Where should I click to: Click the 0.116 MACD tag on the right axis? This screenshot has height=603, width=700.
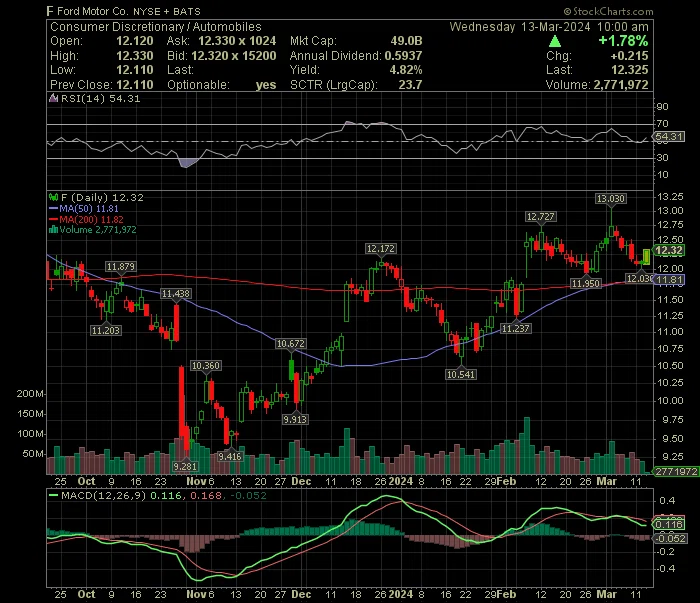[669, 524]
